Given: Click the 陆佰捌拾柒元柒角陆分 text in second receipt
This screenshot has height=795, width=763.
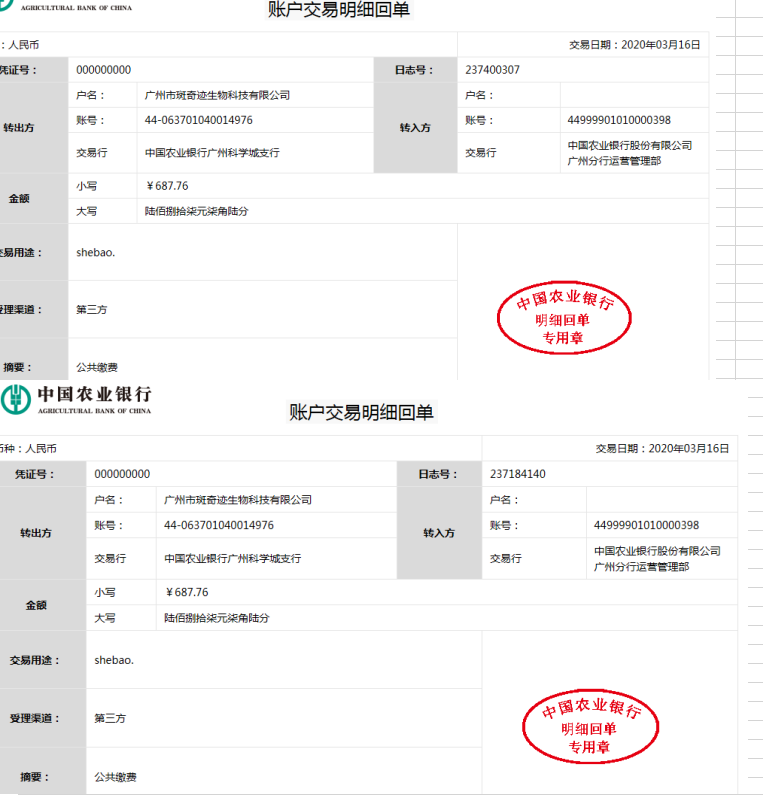Looking at the screenshot, I should 216,618.
